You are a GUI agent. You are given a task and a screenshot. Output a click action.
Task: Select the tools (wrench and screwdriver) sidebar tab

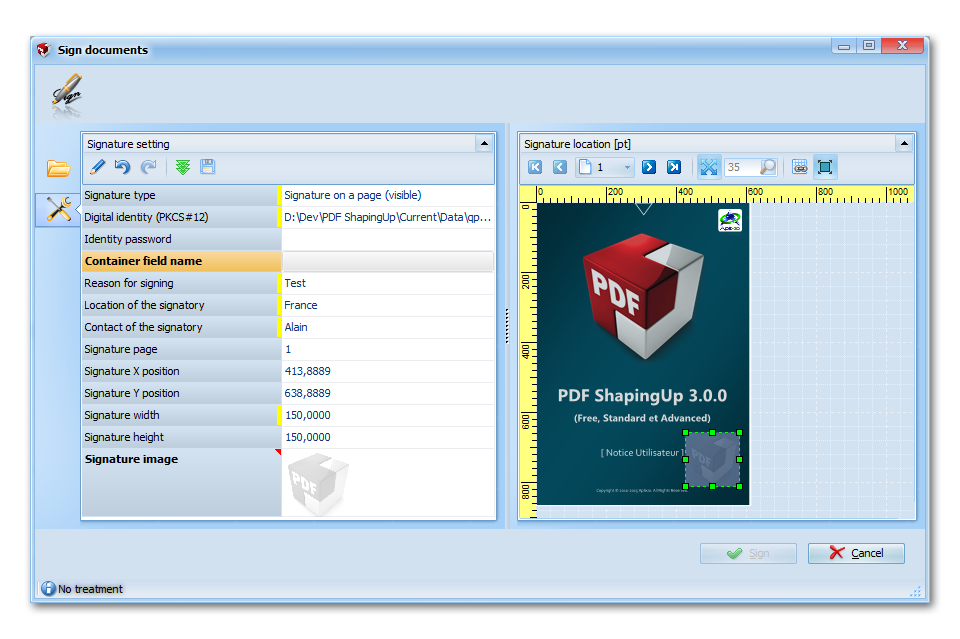58,210
